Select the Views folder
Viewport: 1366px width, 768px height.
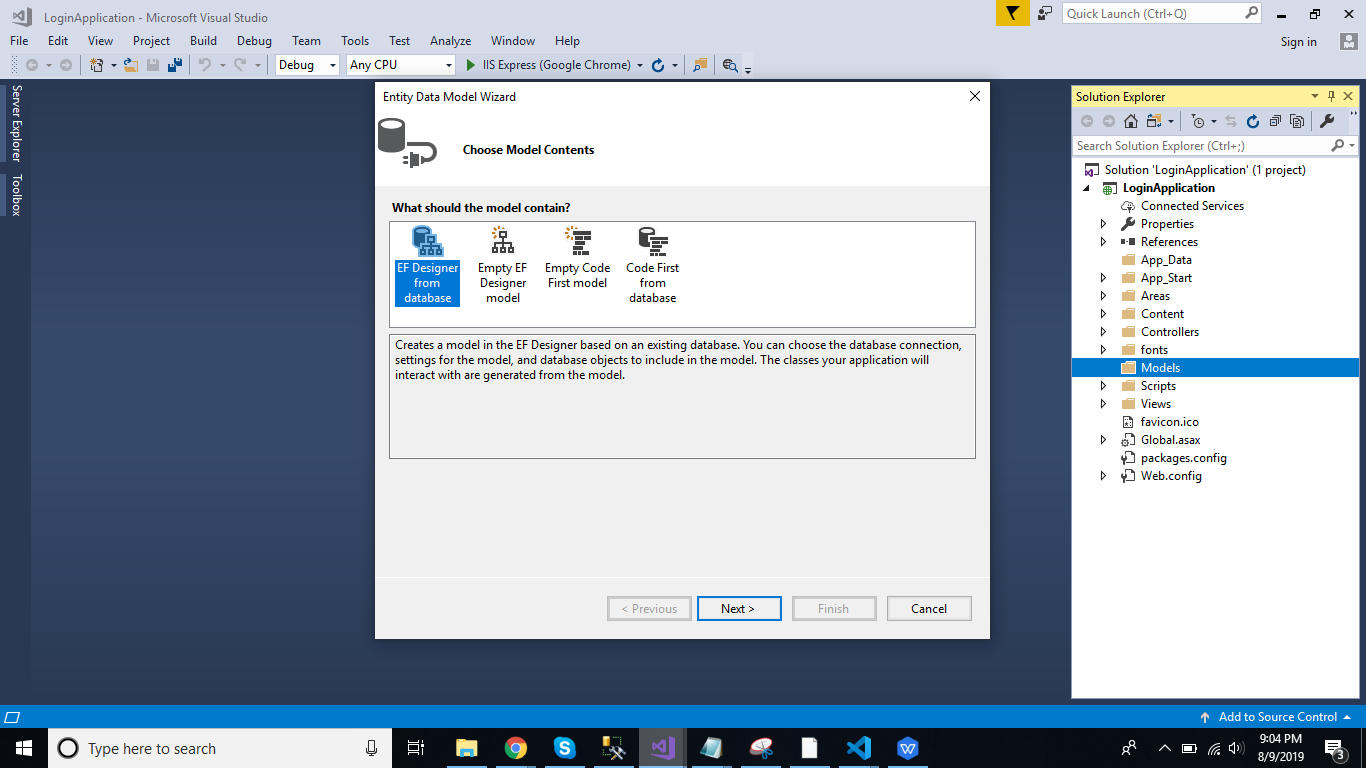pyautogui.click(x=1155, y=404)
